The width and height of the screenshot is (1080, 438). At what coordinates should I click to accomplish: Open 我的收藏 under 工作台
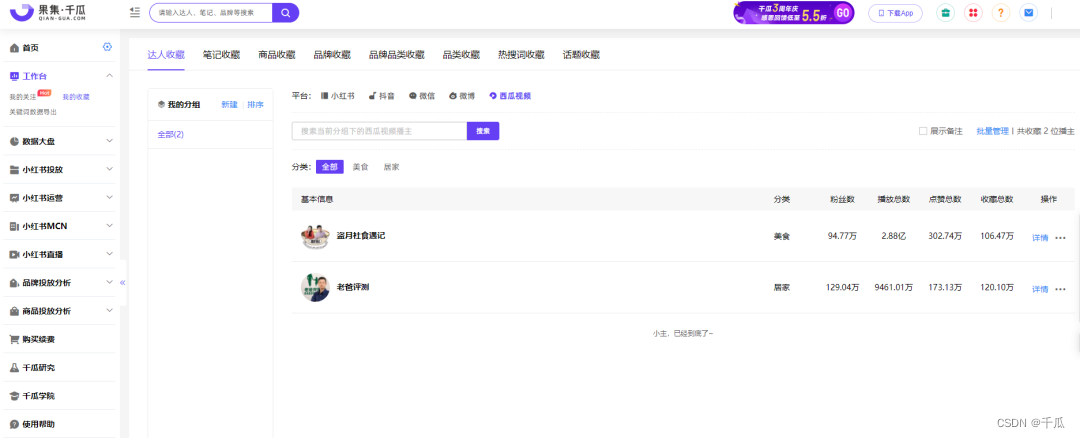tap(76, 97)
